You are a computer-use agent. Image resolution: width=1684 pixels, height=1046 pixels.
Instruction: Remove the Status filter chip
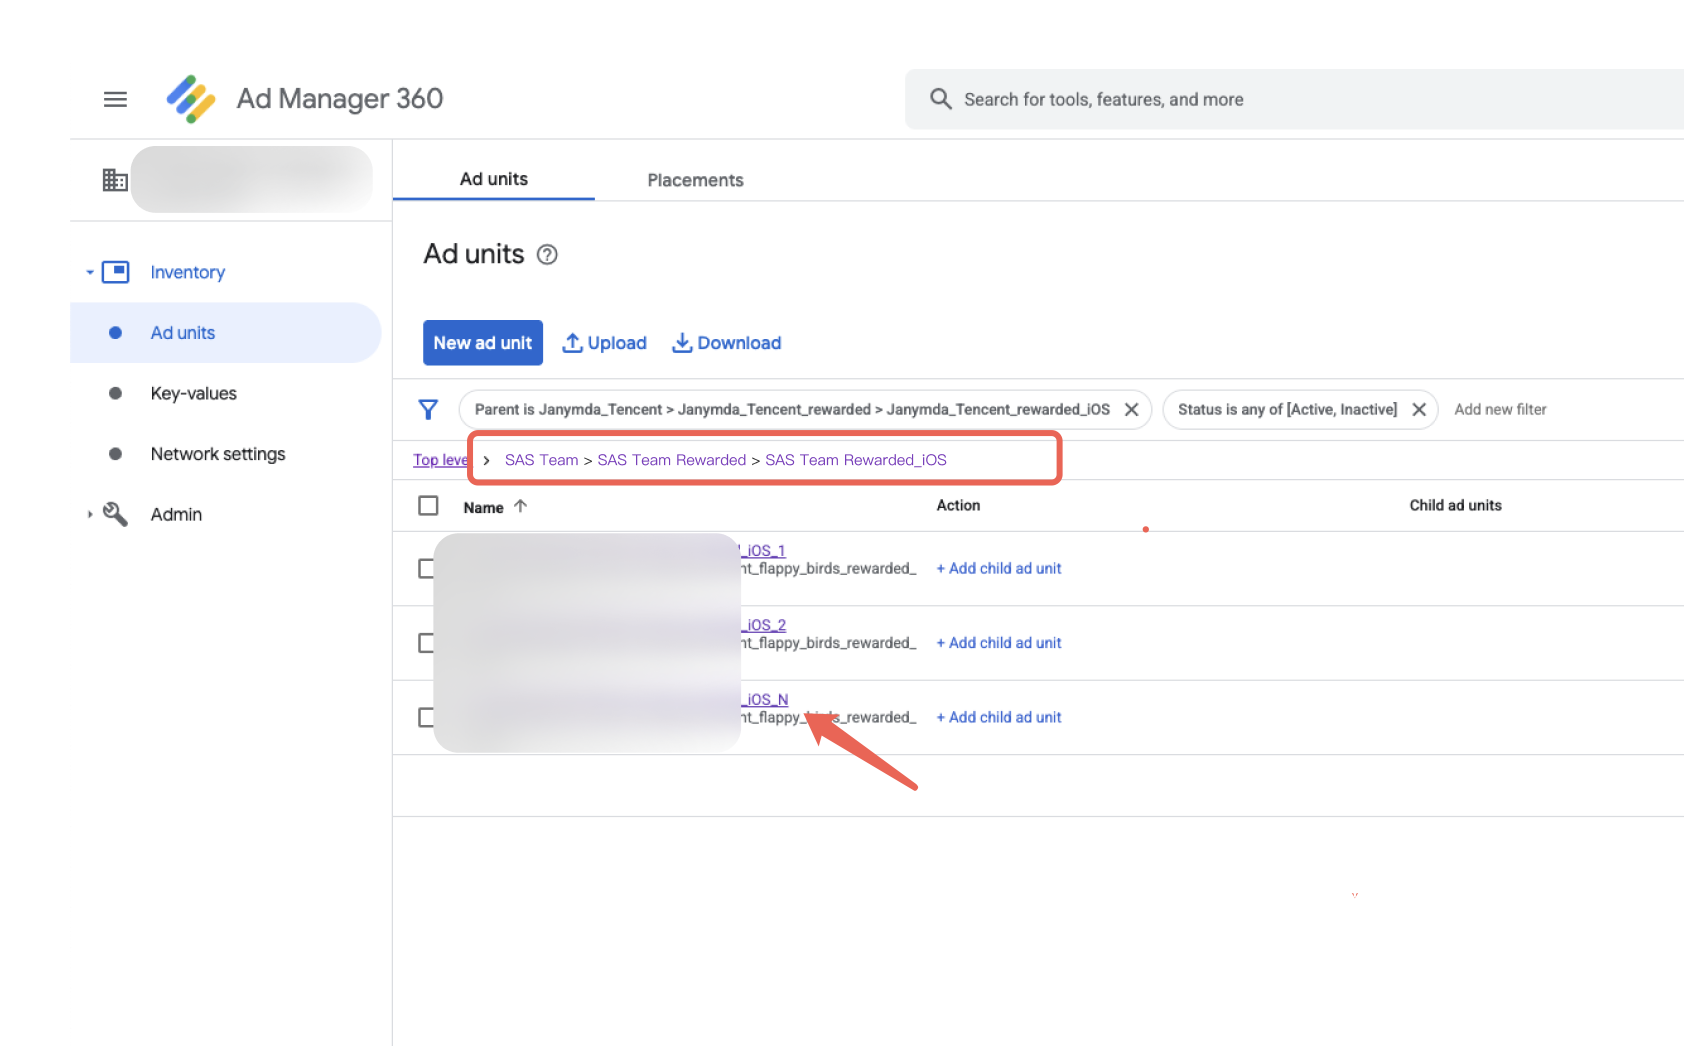click(1418, 410)
